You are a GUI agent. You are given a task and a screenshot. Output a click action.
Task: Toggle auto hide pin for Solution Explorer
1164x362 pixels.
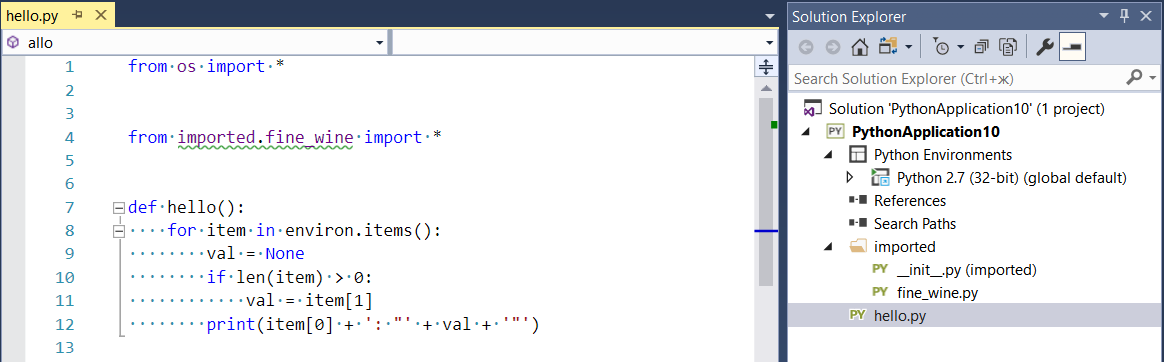1125,16
